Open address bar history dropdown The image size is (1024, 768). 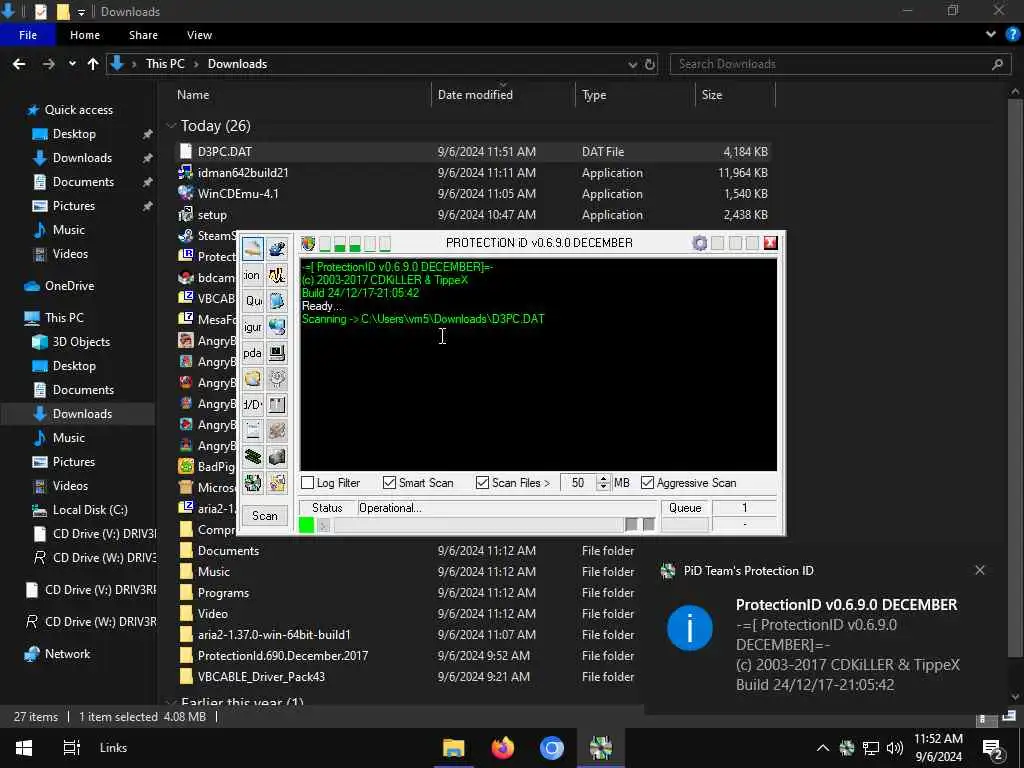click(632, 64)
